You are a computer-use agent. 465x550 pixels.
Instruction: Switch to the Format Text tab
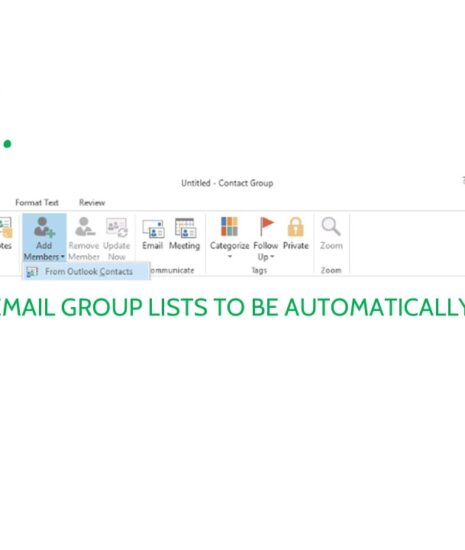coord(37,202)
